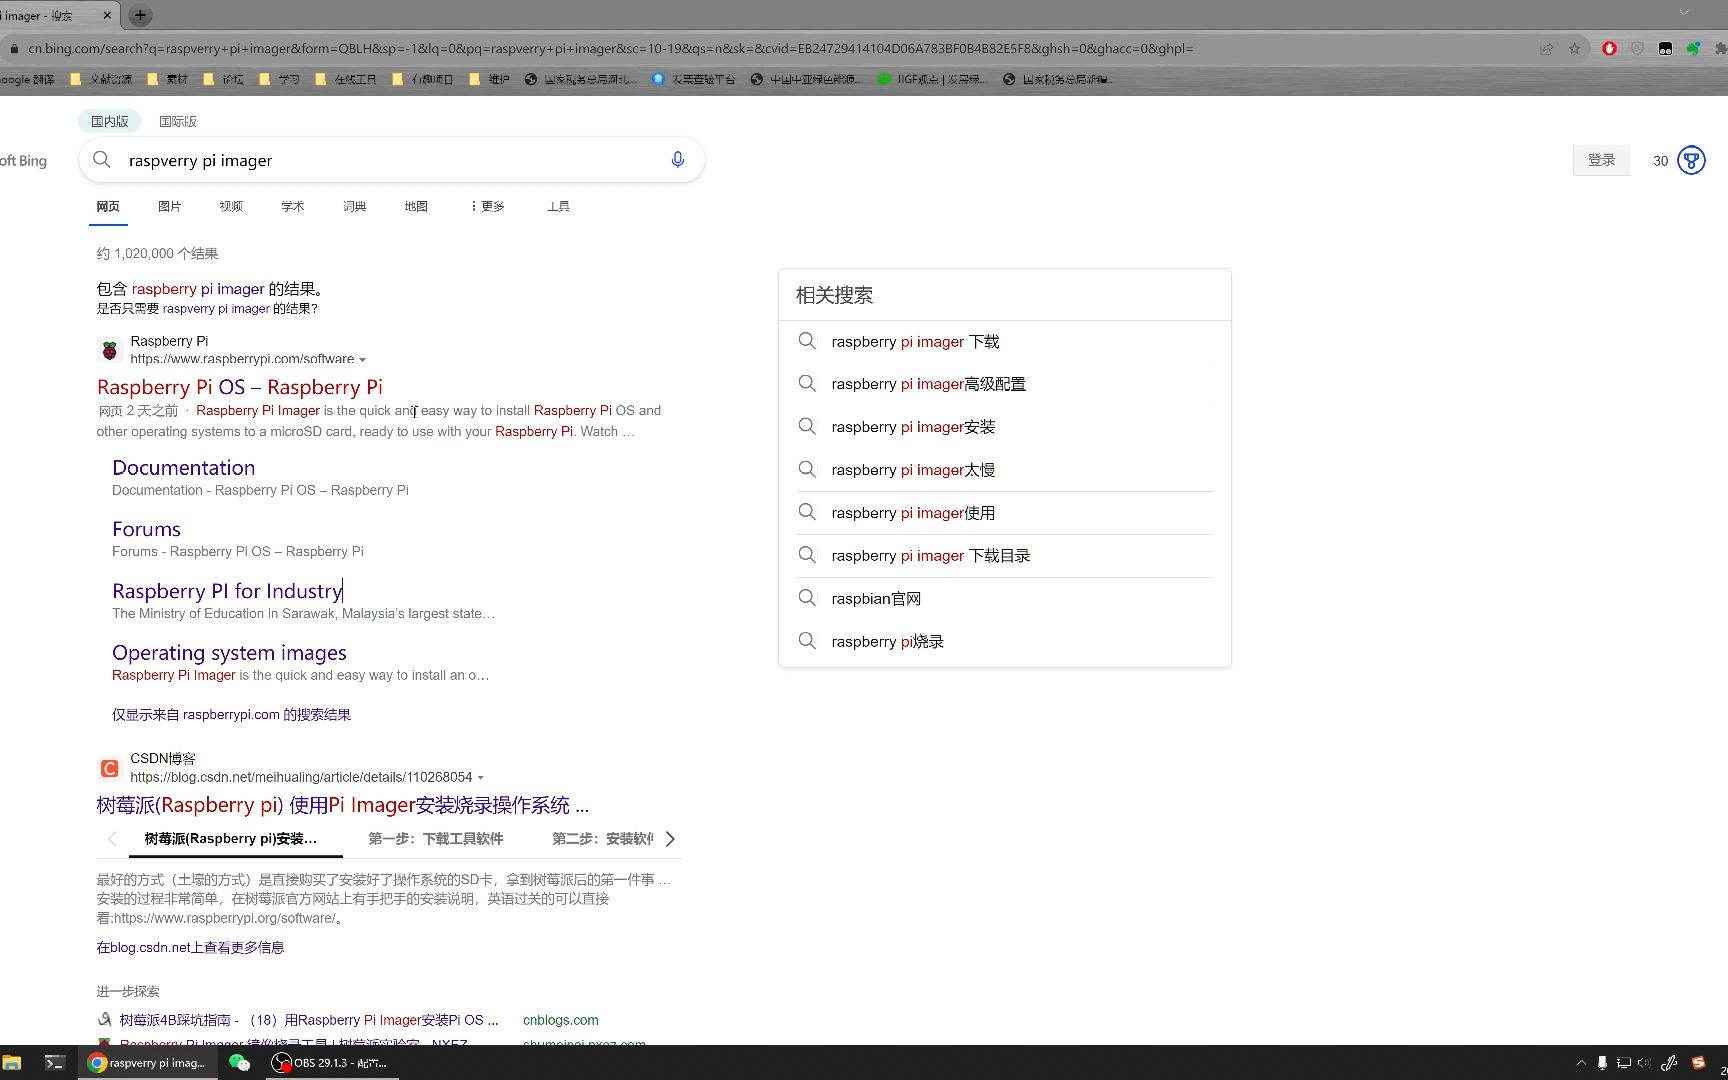Viewport: 1728px width, 1080px height.
Task: Open a new browser tab
Action: point(140,15)
